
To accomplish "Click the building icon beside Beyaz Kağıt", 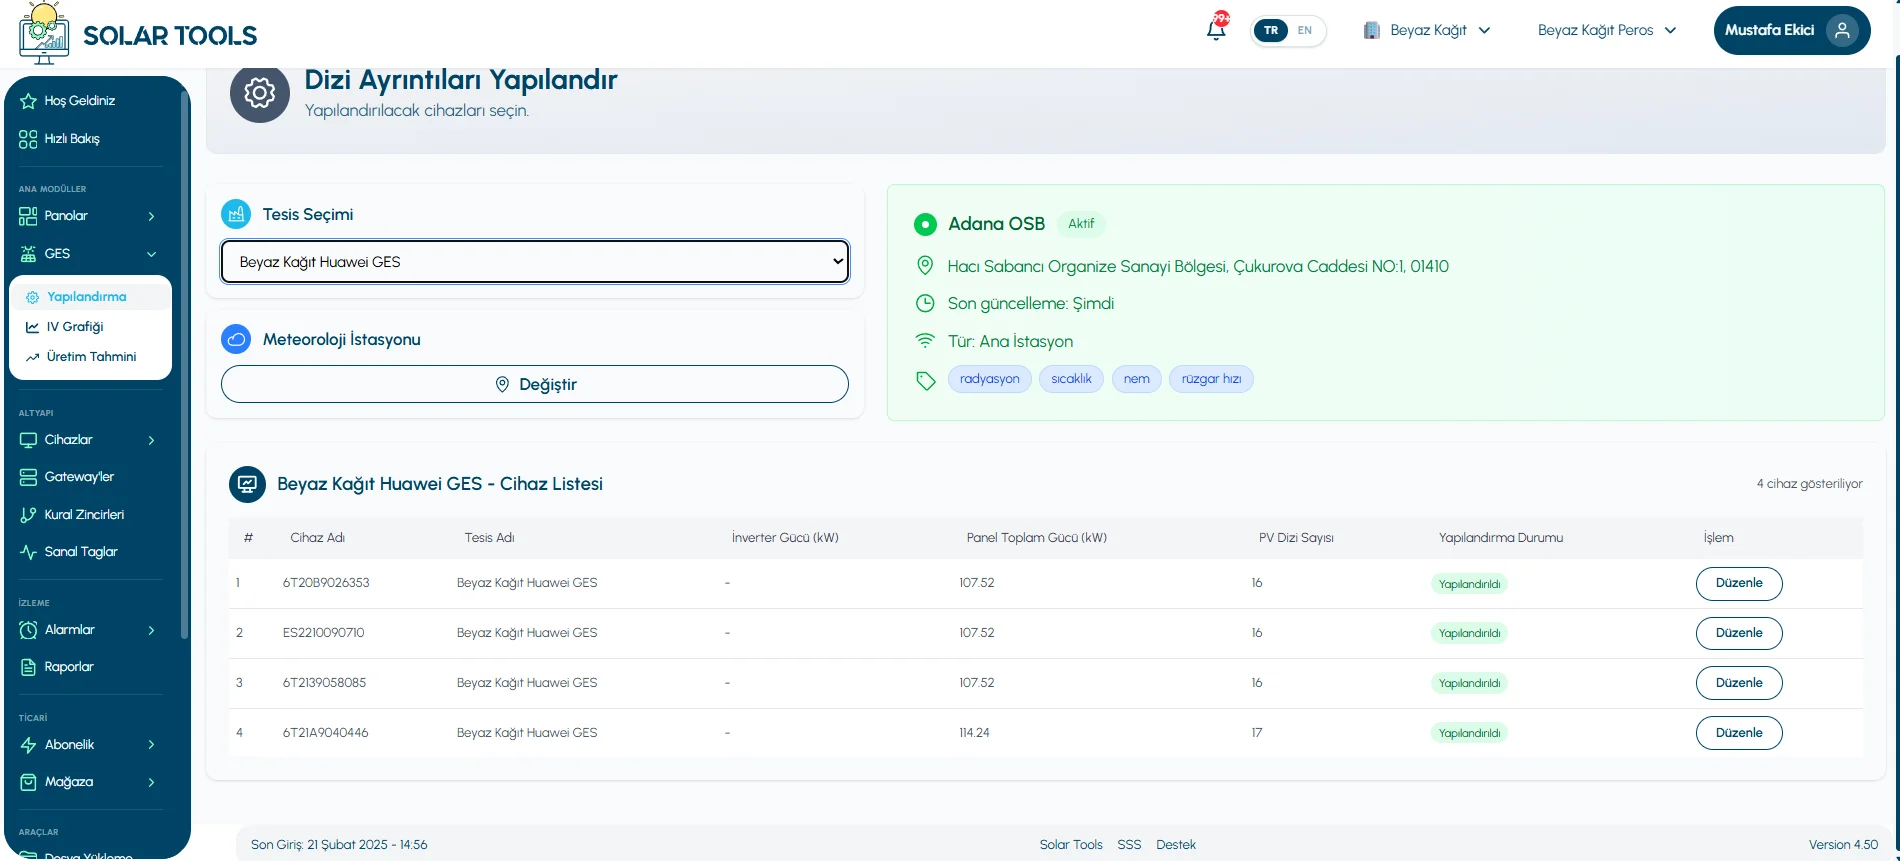I will pos(1372,30).
